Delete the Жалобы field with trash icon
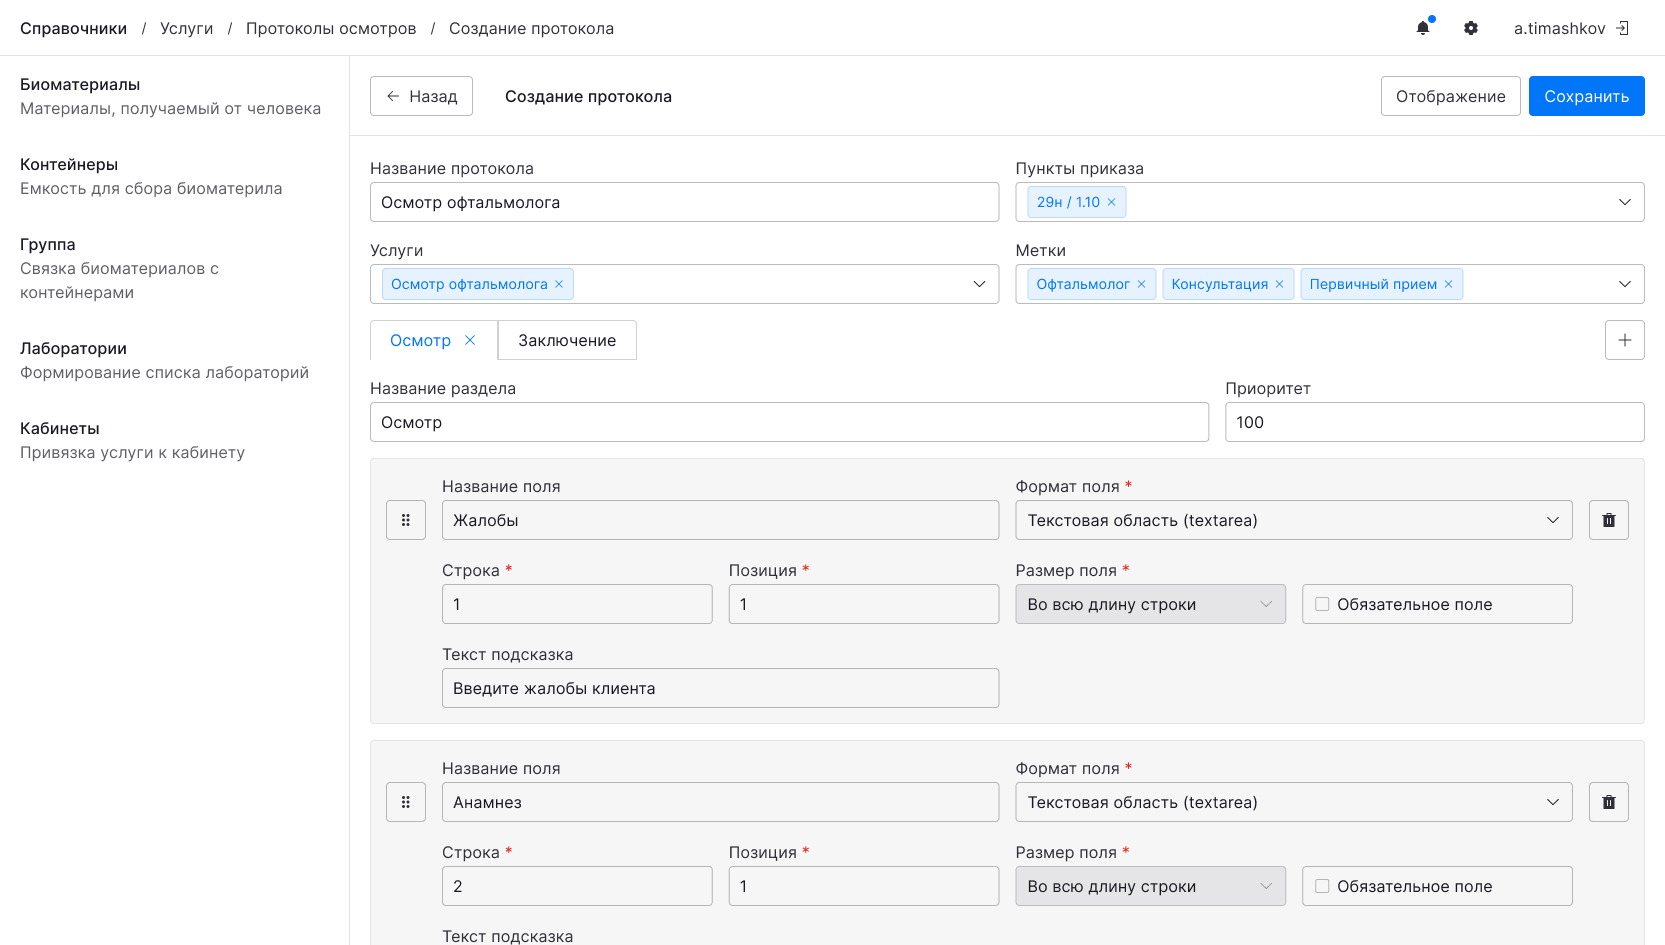The width and height of the screenshot is (1665, 945). [1608, 520]
